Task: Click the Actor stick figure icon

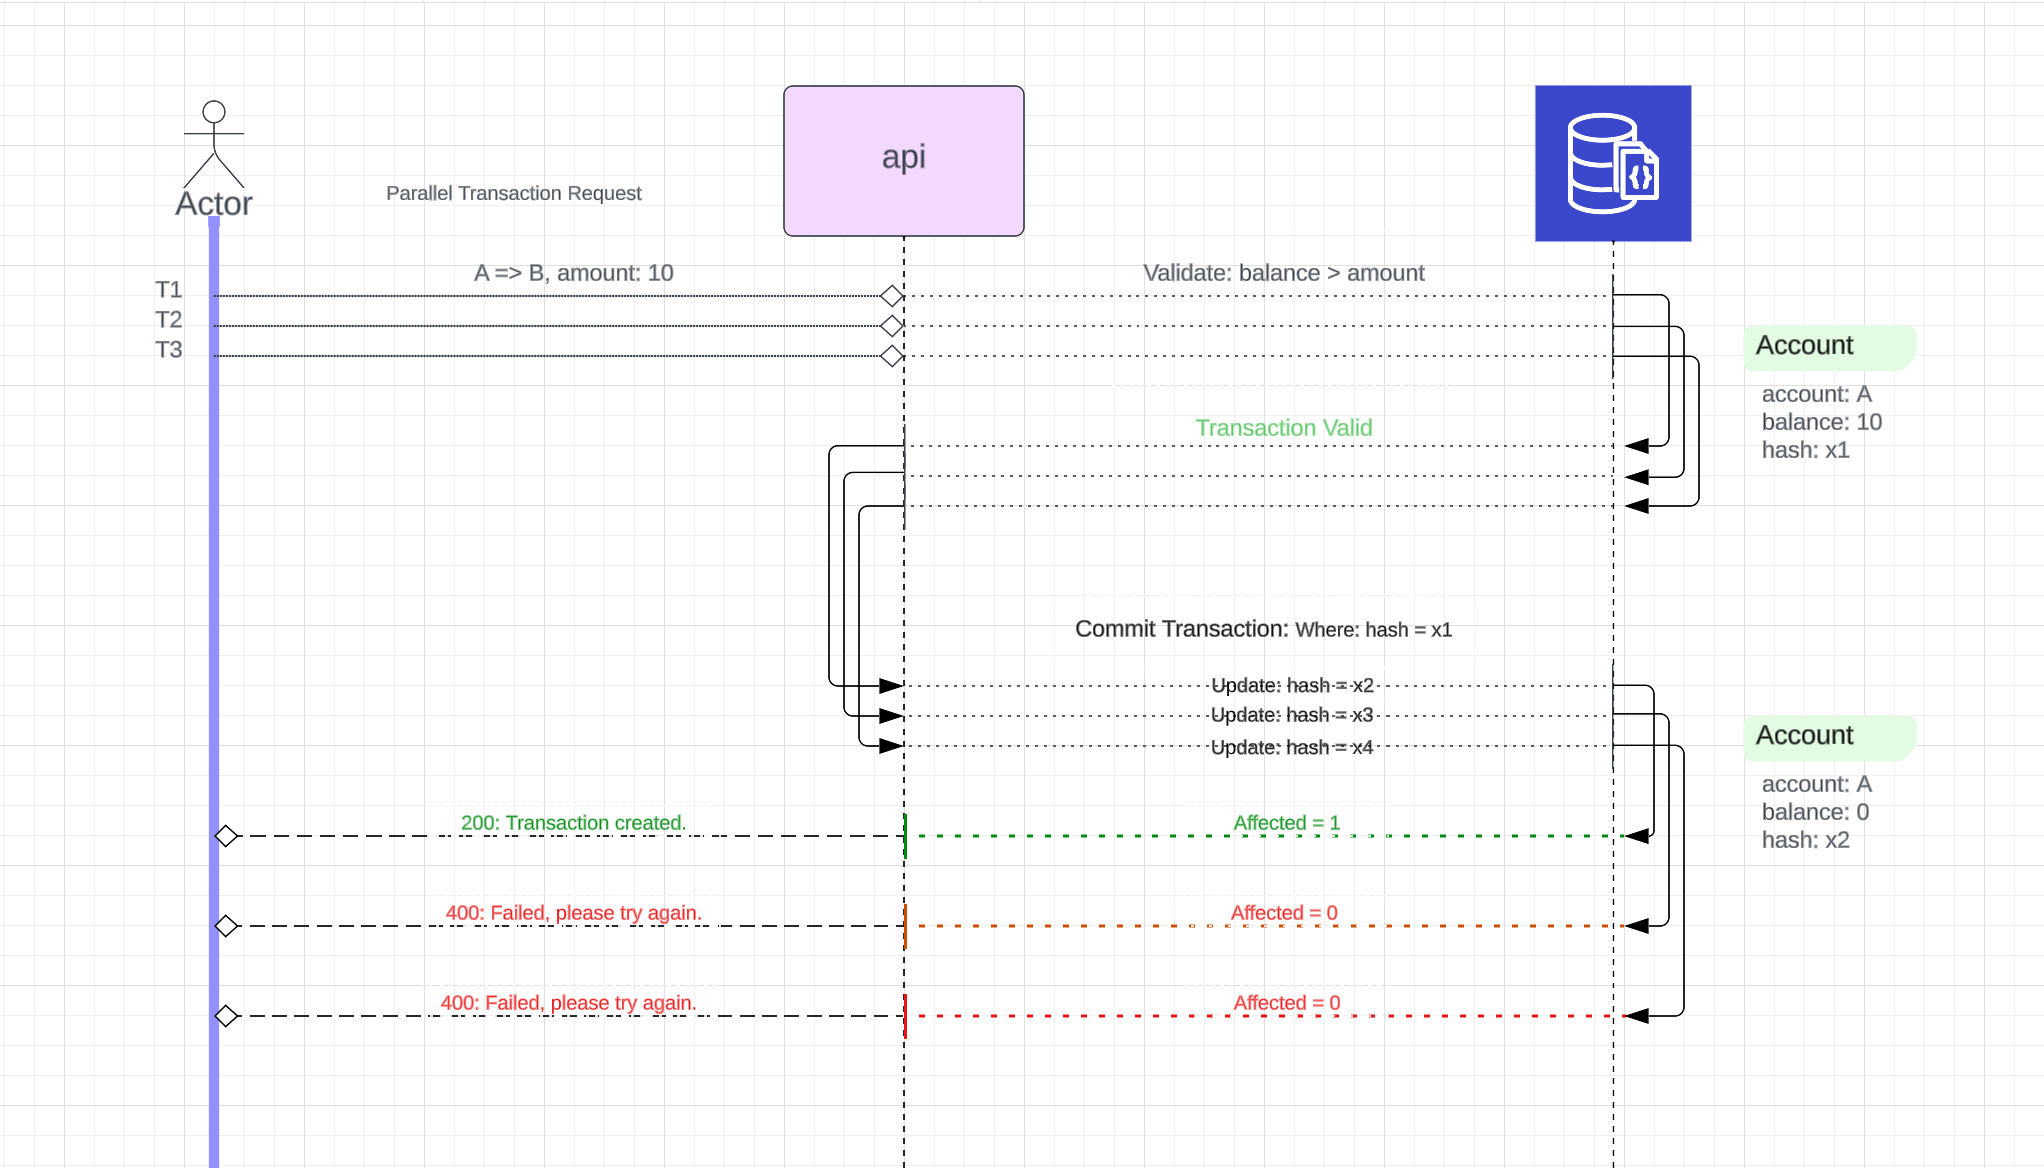Action: click(213, 143)
